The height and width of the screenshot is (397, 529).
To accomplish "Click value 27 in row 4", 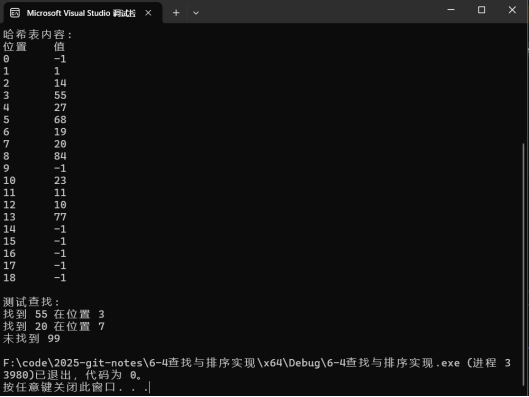I will (60, 108).
